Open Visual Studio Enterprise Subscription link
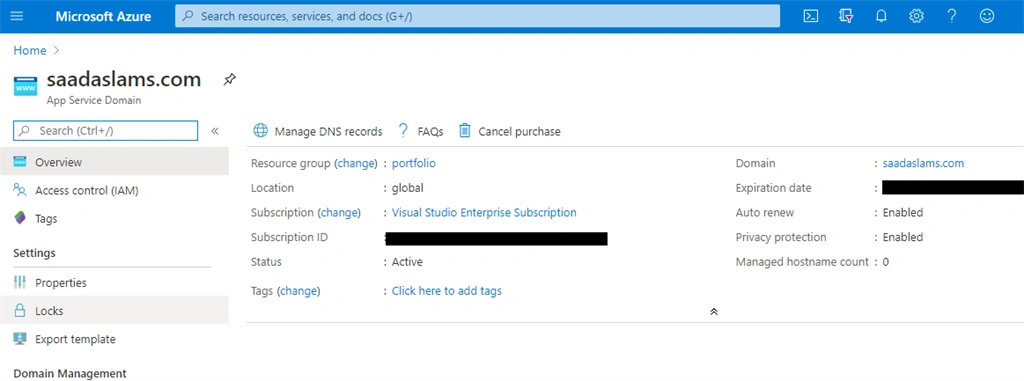1024x381 pixels. tap(484, 212)
